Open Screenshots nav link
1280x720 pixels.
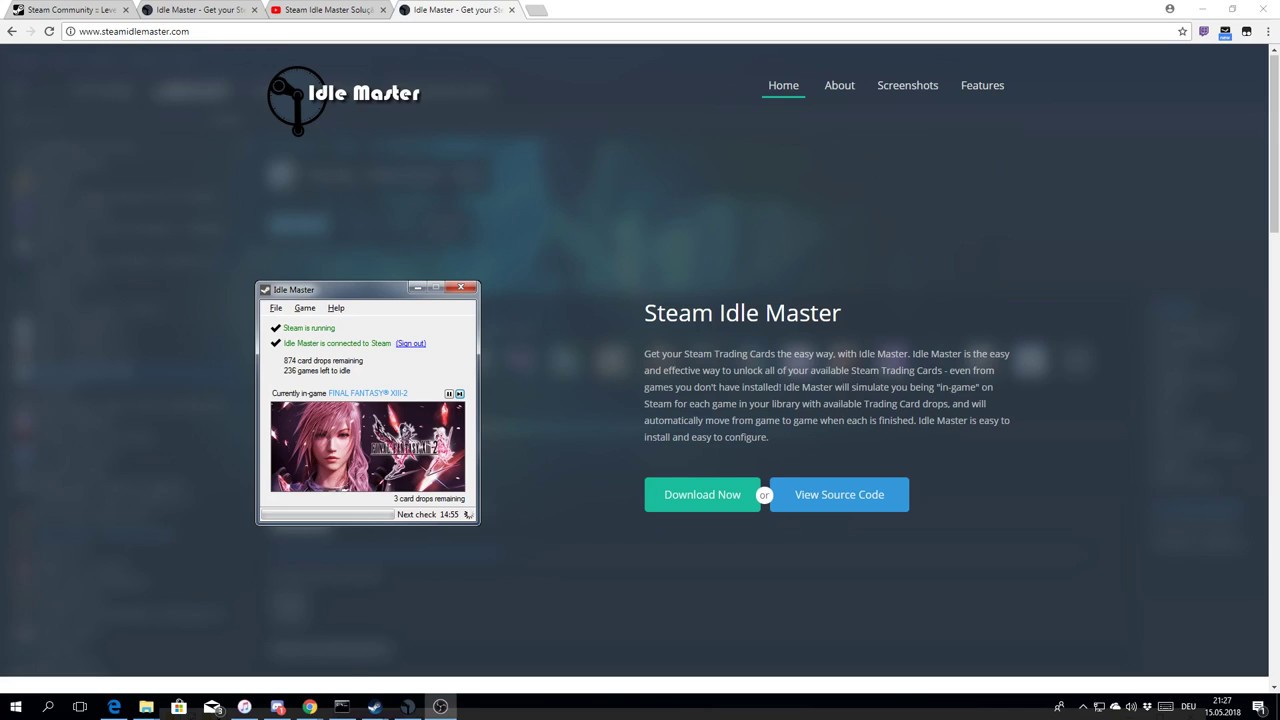(907, 85)
